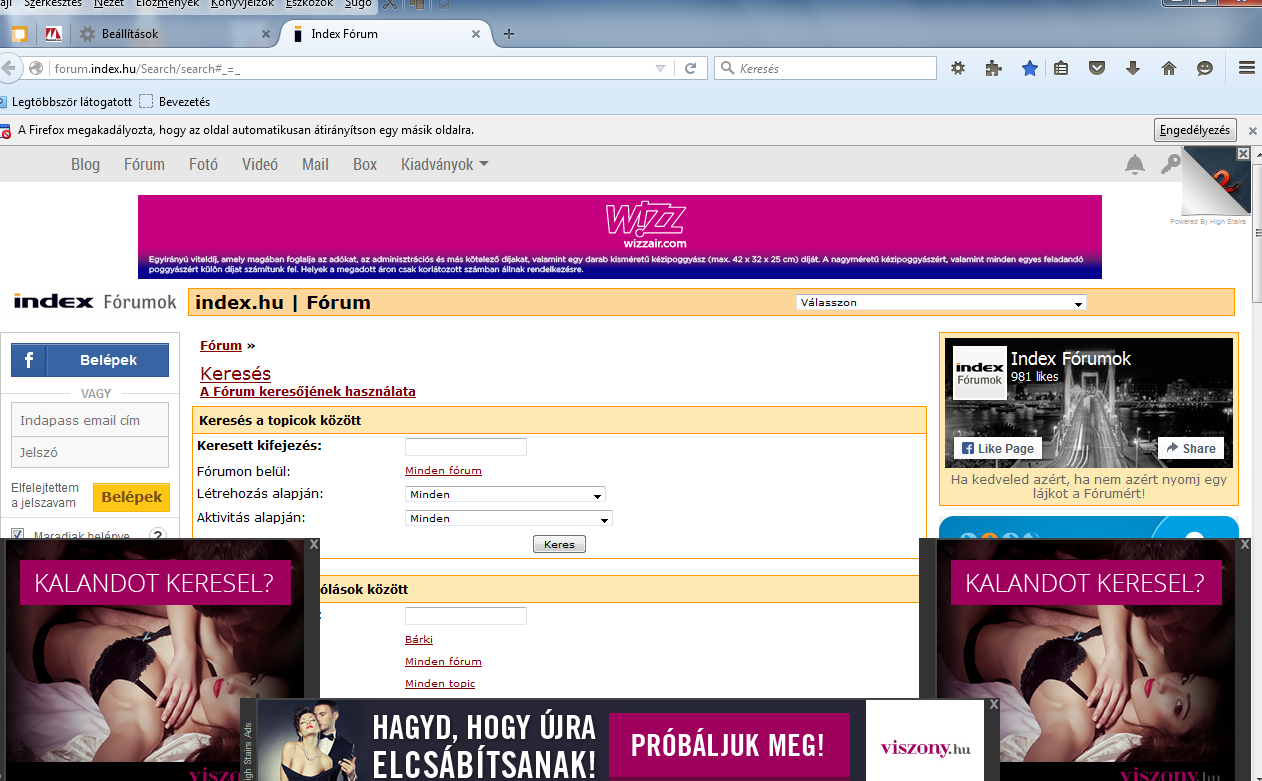Open Videó in the navigation bar
Viewport: 1262px width, 781px height.
[260, 165]
